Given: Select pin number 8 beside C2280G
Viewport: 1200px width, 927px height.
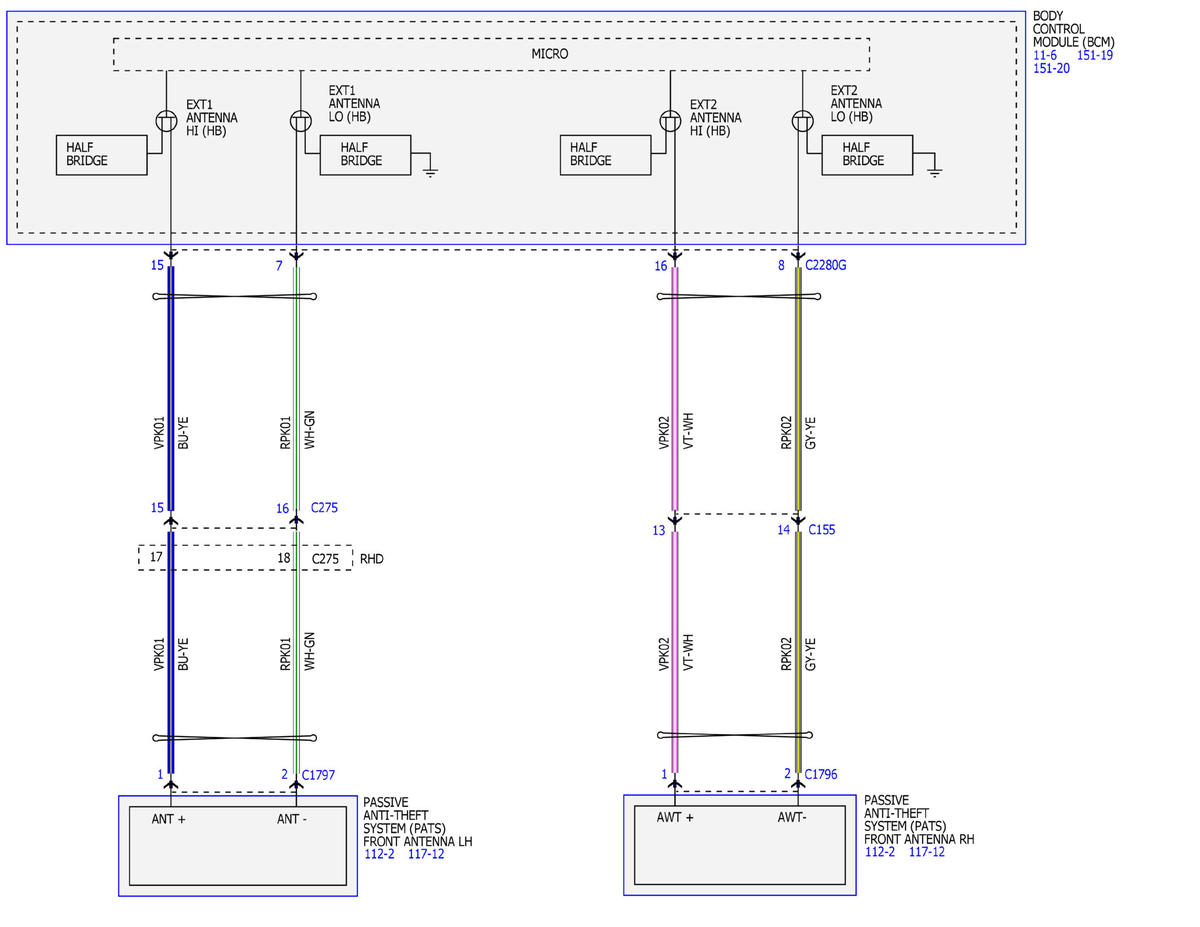Looking at the screenshot, I should (x=782, y=266).
